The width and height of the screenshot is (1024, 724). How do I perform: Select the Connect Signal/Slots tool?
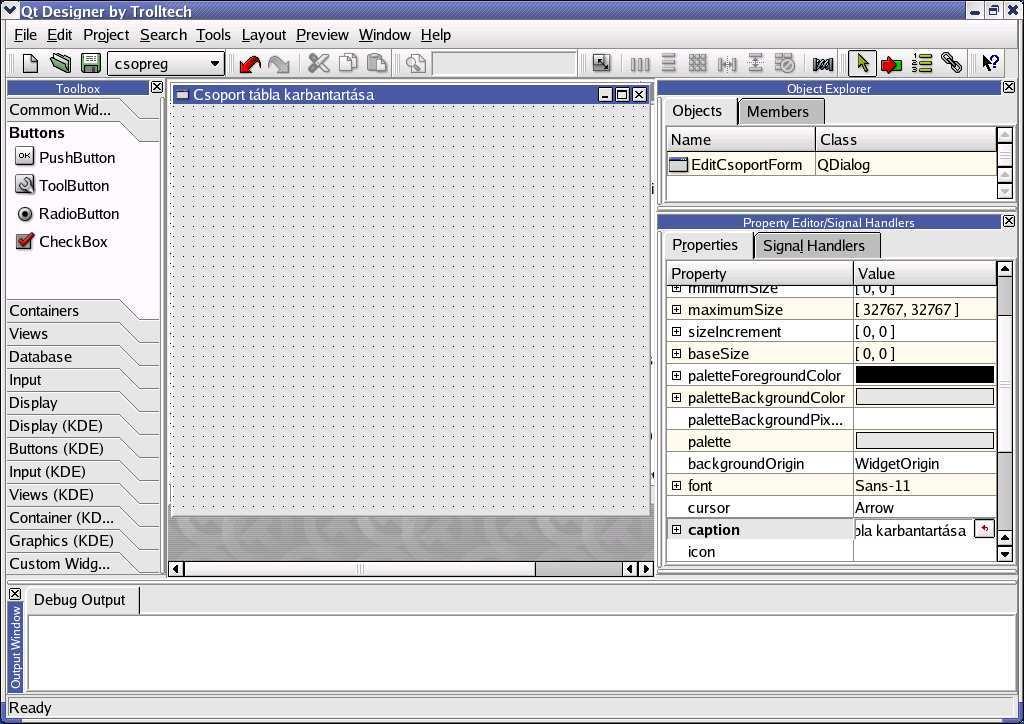click(x=891, y=63)
